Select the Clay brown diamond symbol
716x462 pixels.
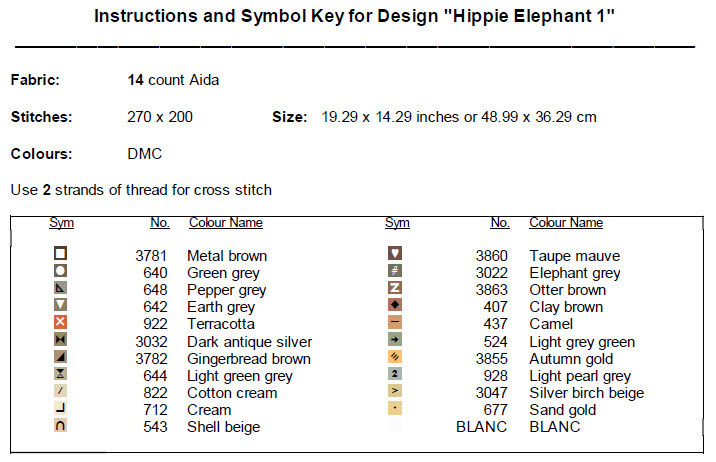click(x=395, y=305)
